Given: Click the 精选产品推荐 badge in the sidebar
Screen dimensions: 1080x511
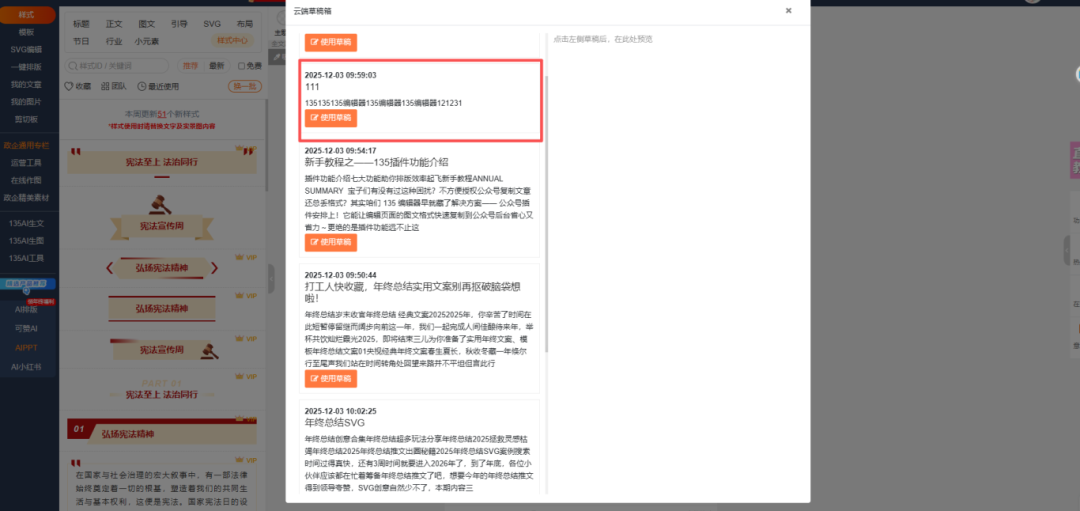Looking at the screenshot, I should (x=26, y=284).
